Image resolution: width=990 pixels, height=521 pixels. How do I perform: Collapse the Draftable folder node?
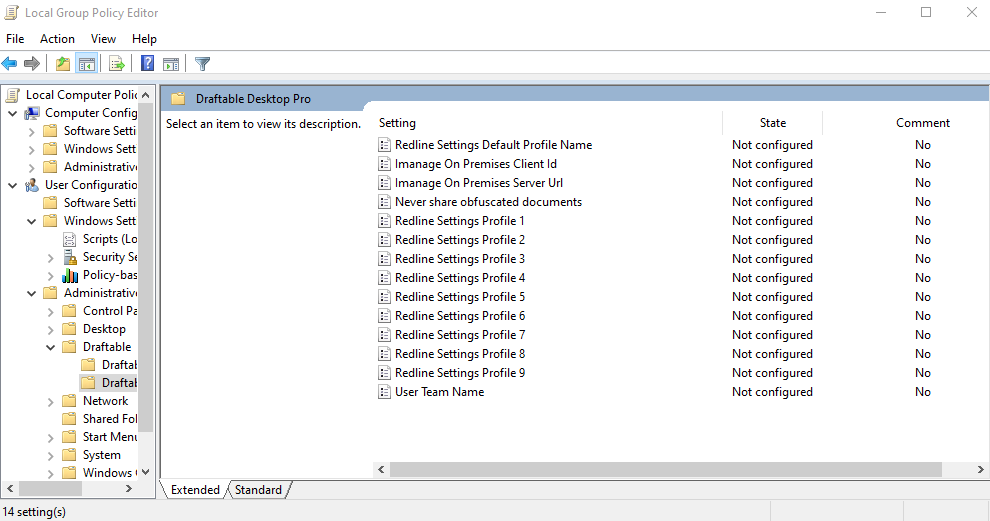[x=51, y=347]
